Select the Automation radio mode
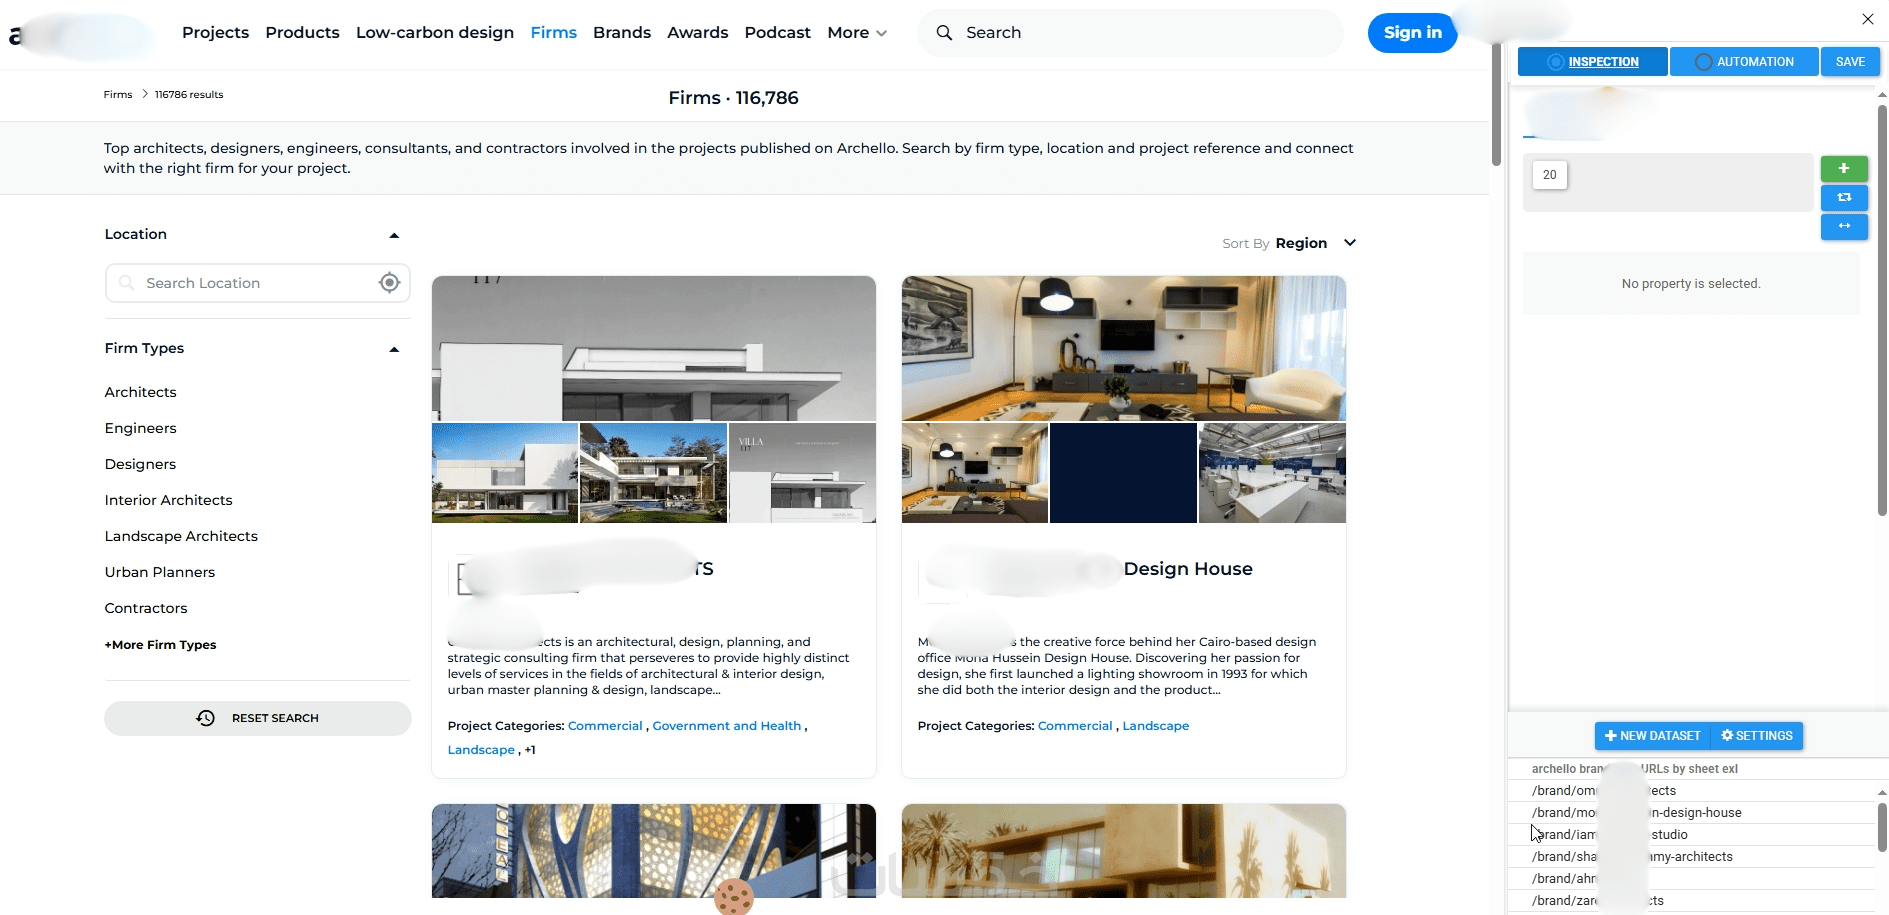This screenshot has height=915, width=1889. tap(1744, 62)
